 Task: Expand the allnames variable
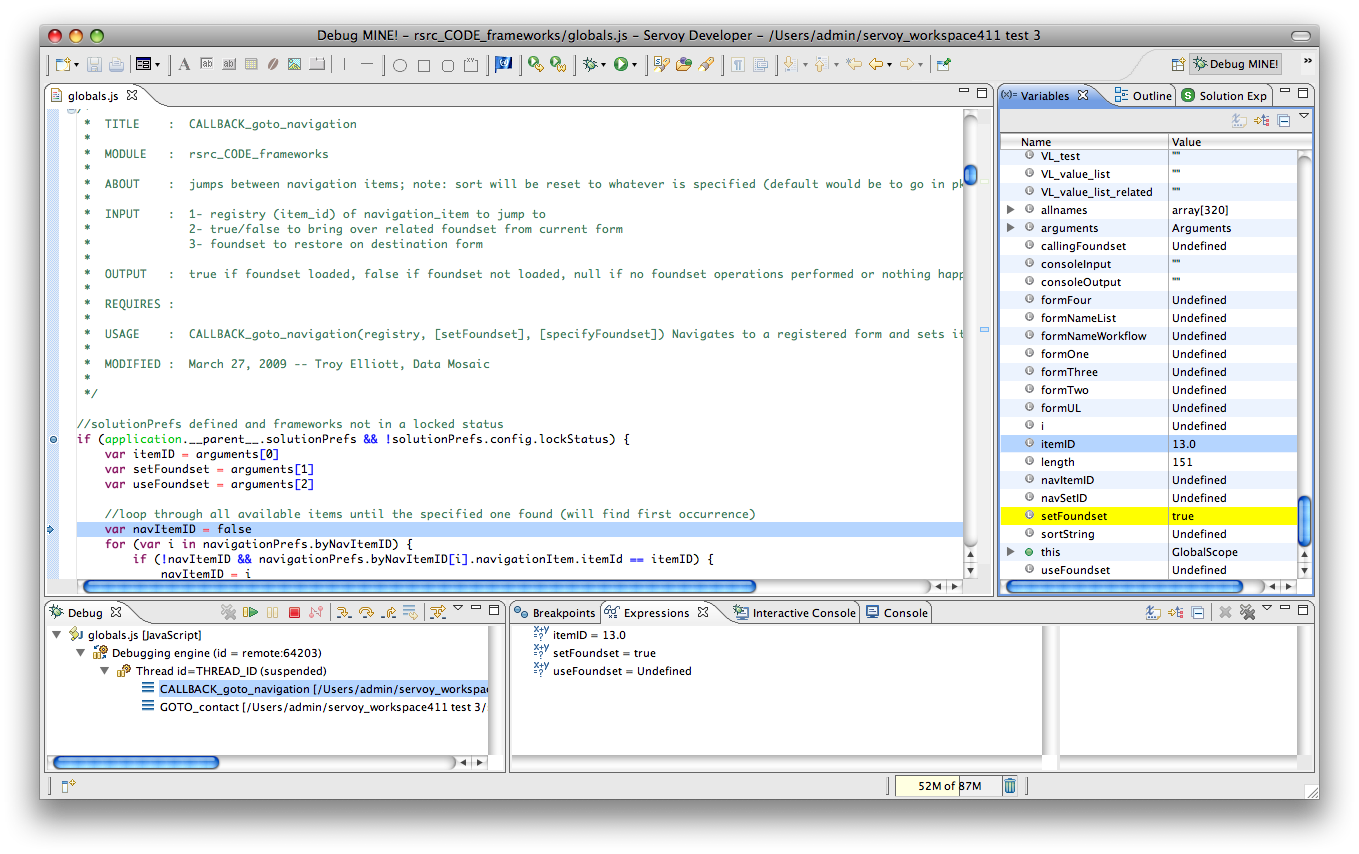pyautogui.click(x=1011, y=210)
